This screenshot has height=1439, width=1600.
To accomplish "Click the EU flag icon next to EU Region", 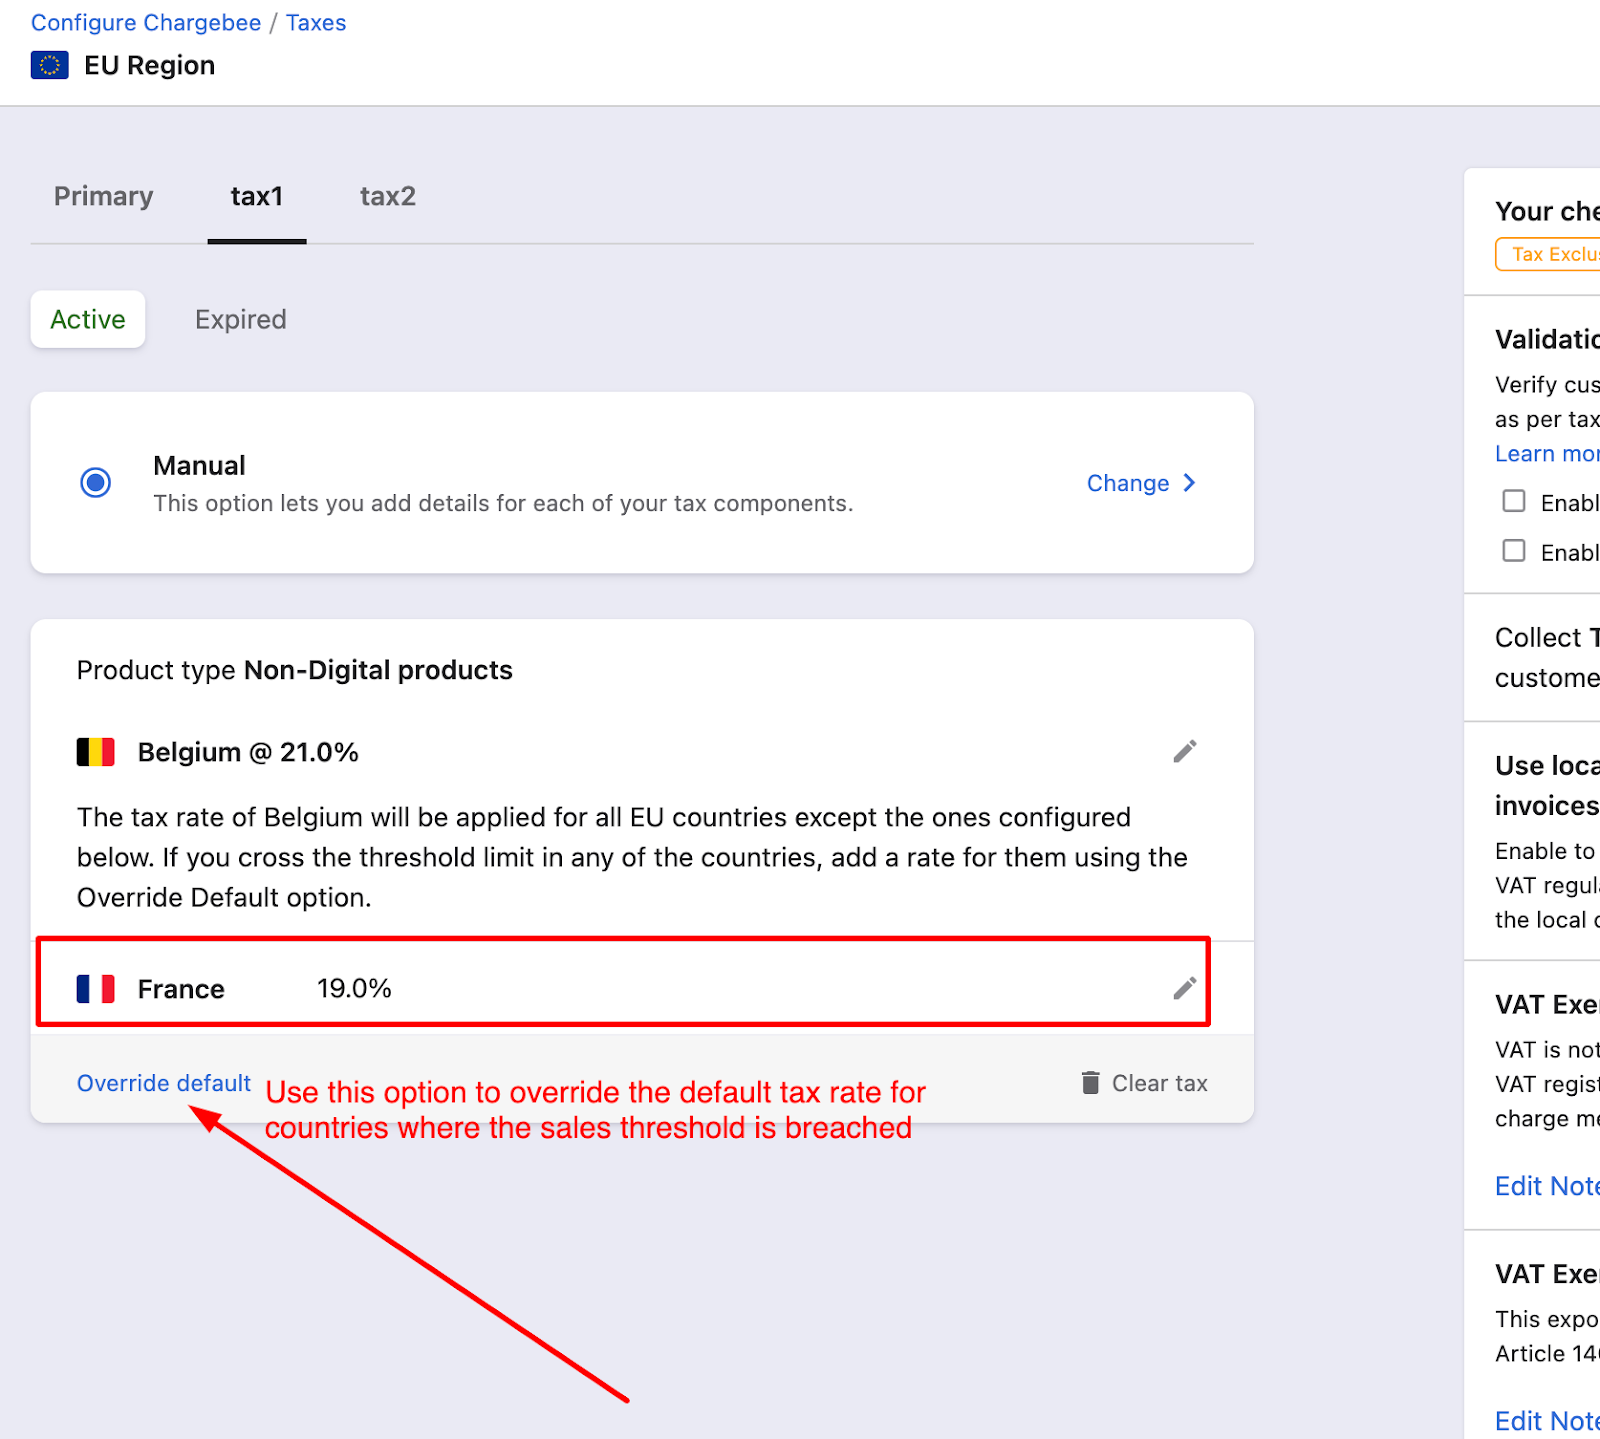I will [49, 65].
